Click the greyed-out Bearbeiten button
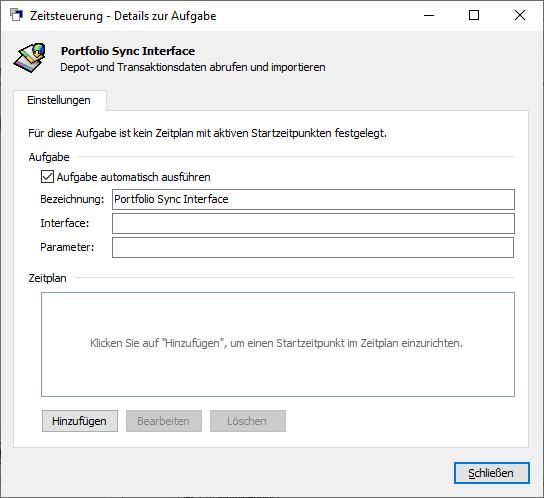 point(164,421)
